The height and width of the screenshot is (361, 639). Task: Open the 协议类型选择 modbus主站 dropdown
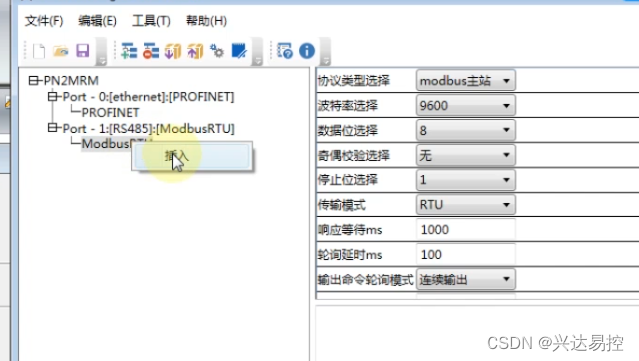click(x=465, y=81)
